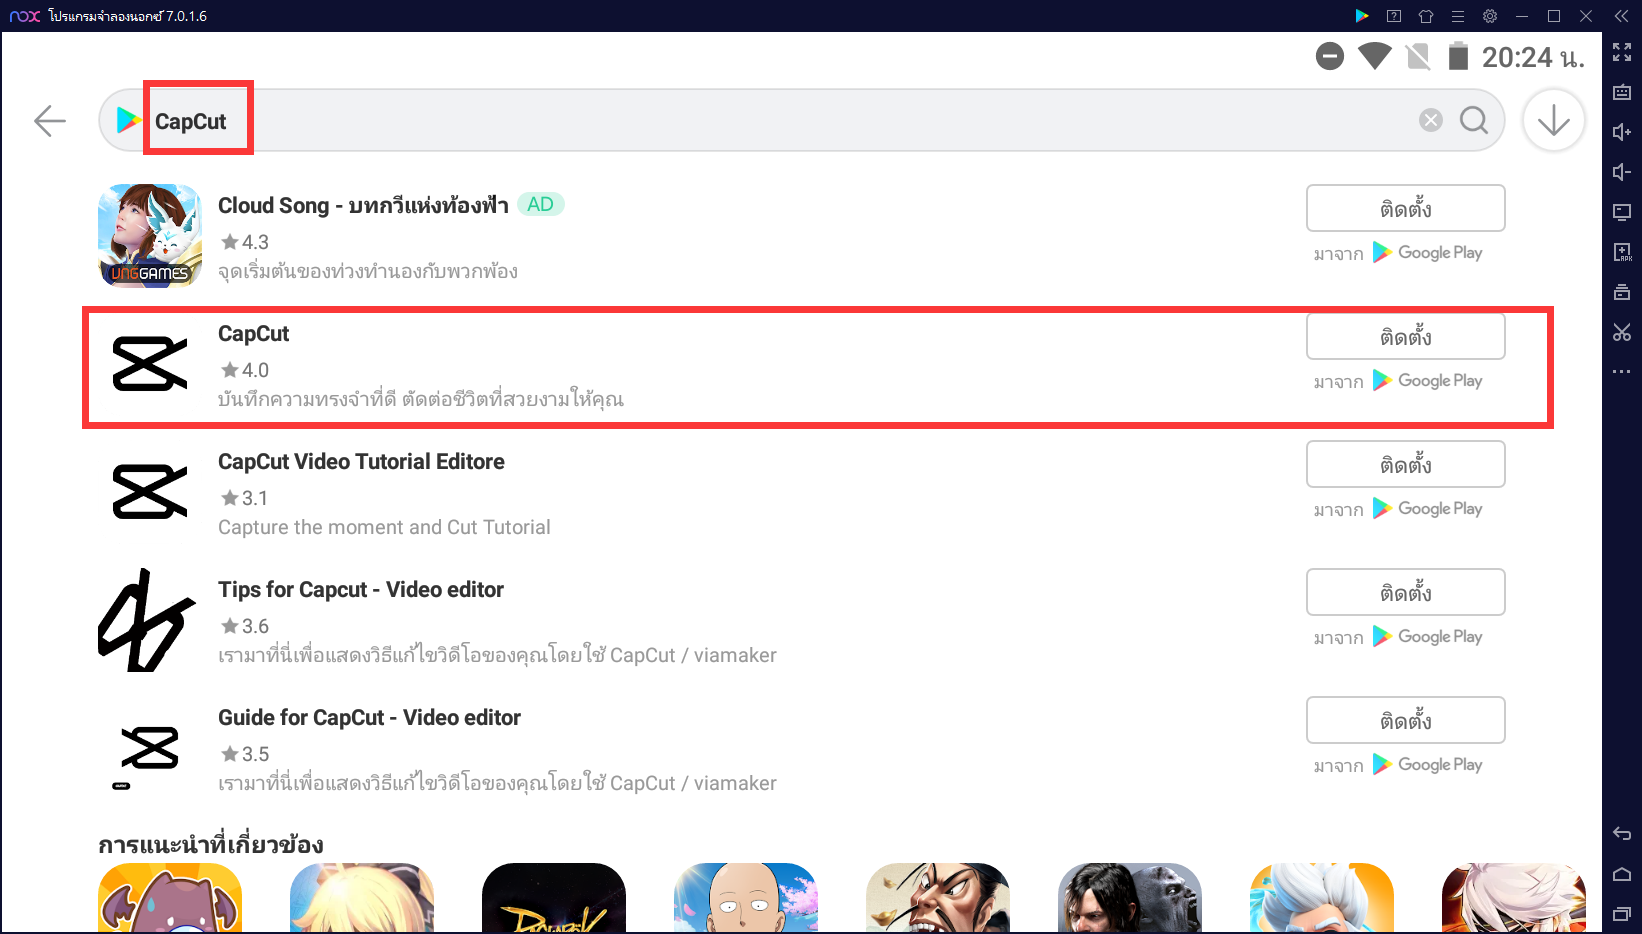Open Nox screen display icon
The height and width of the screenshot is (934, 1642).
(1622, 212)
